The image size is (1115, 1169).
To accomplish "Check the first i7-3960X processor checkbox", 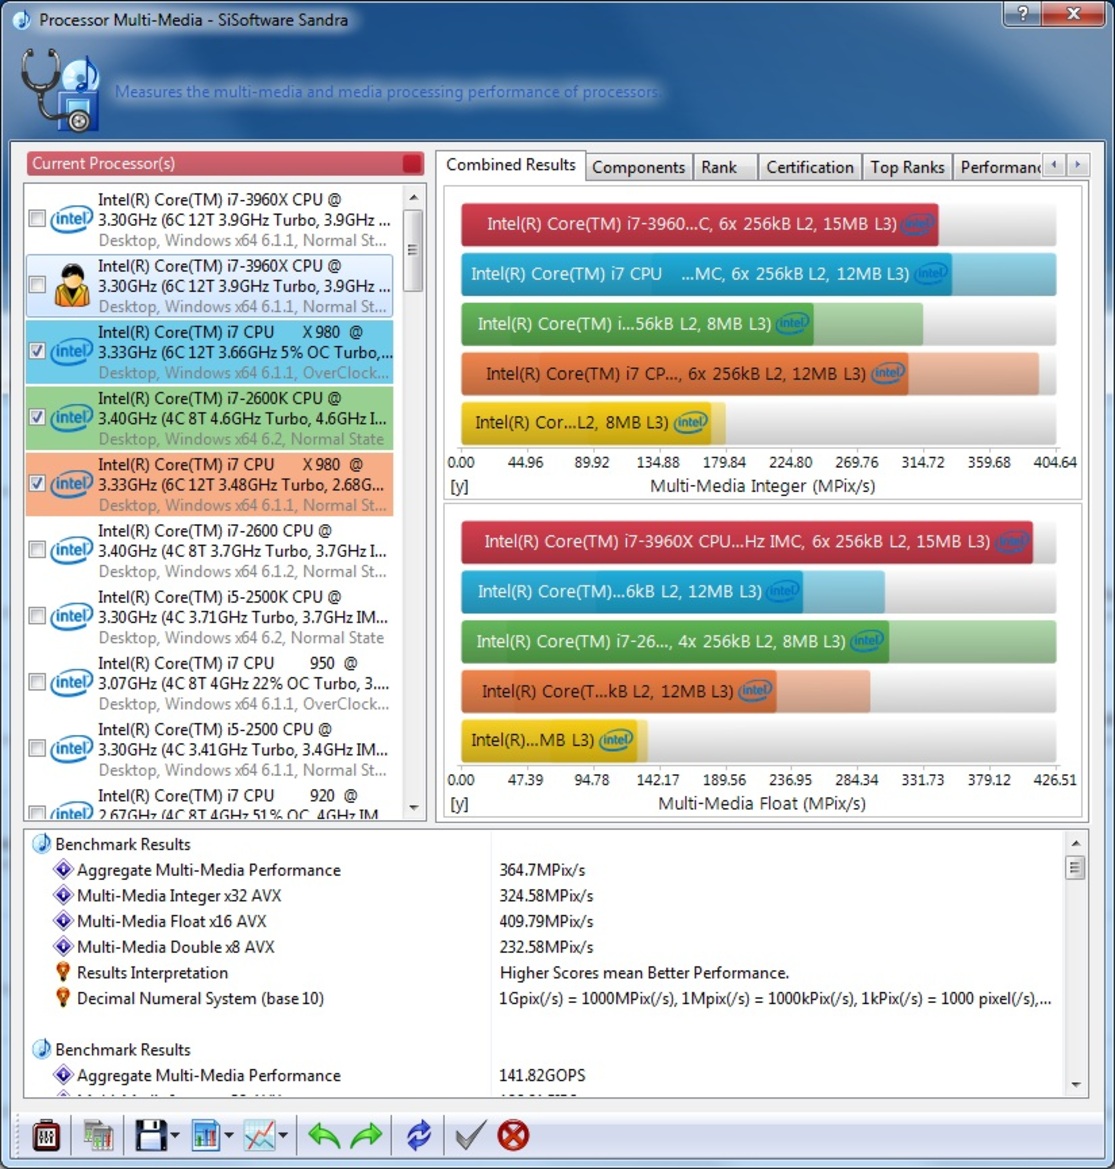I will (37, 218).
